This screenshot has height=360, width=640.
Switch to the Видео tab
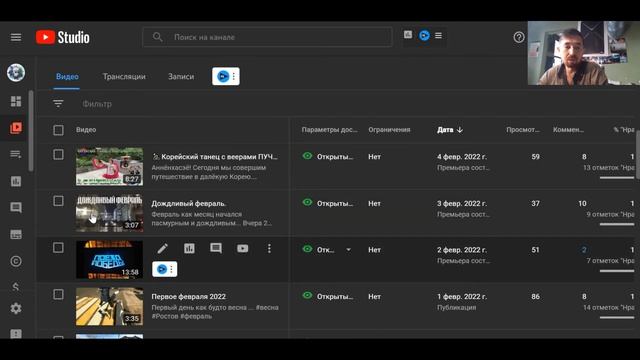pos(67,77)
